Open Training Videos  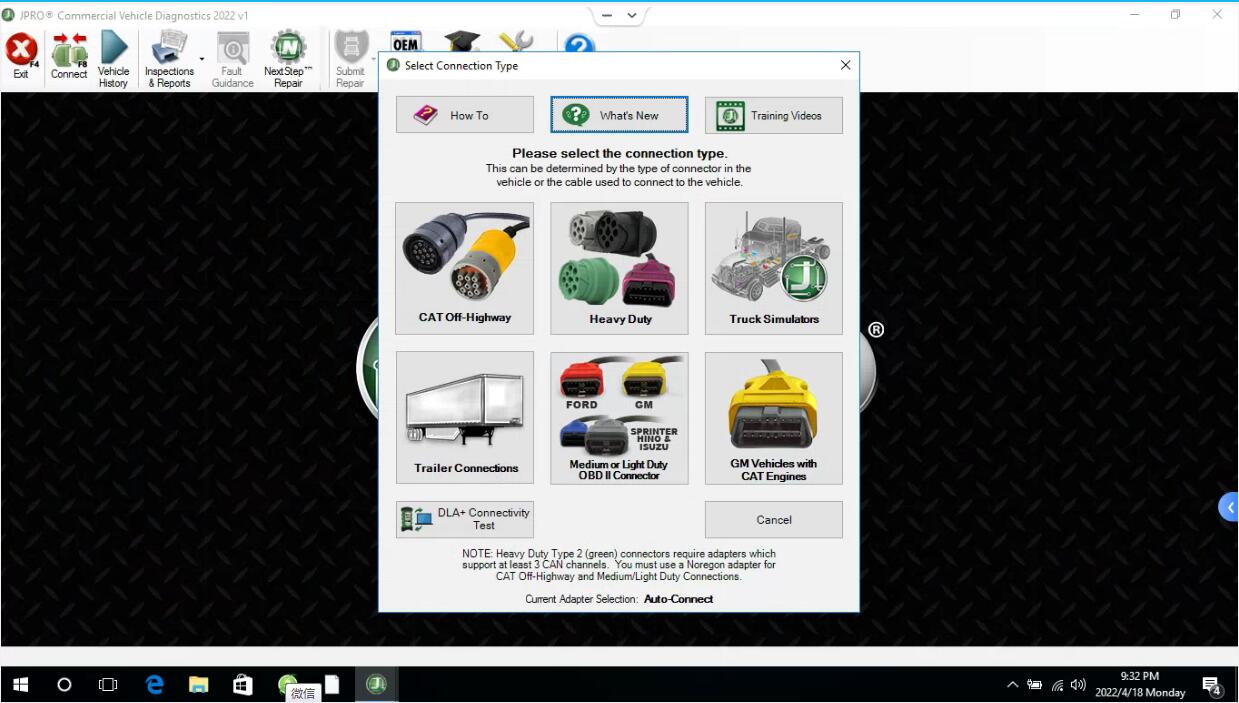[774, 115]
